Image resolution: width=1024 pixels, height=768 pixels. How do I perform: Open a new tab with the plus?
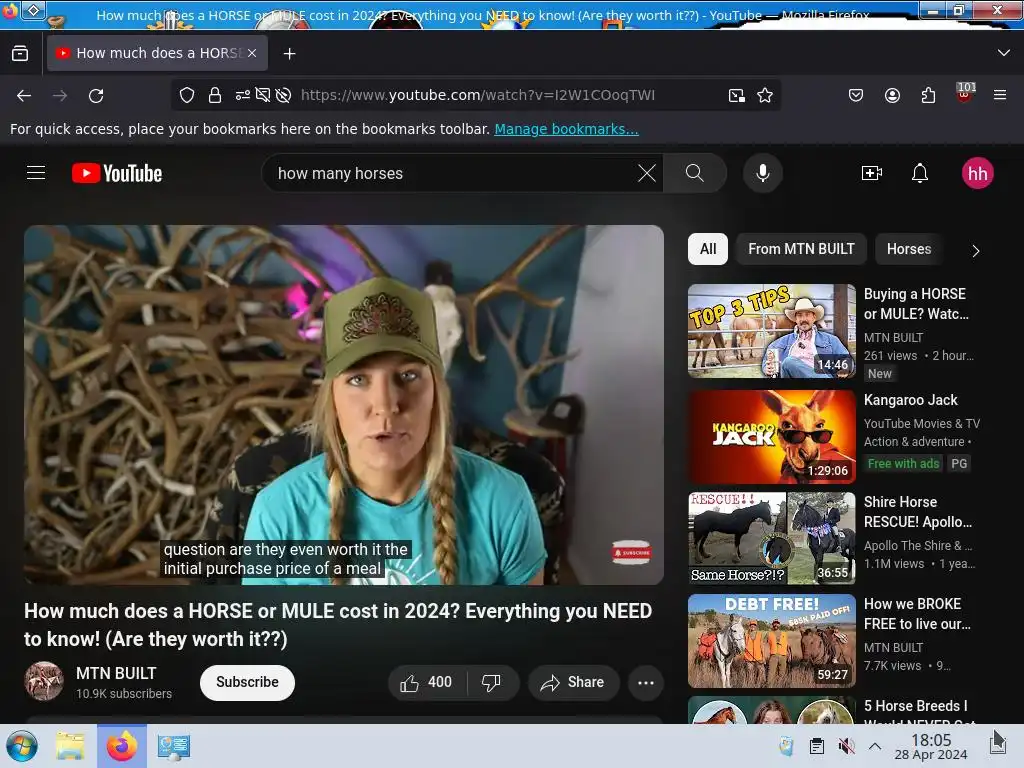pyautogui.click(x=289, y=54)
